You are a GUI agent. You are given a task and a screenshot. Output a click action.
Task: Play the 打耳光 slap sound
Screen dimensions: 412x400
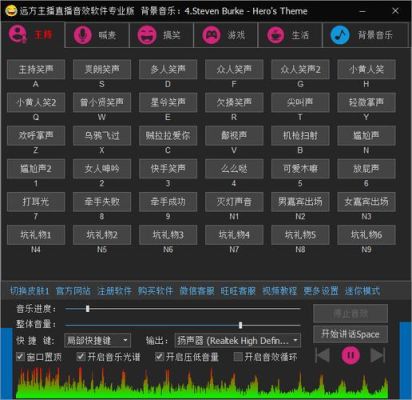[36, 202]
